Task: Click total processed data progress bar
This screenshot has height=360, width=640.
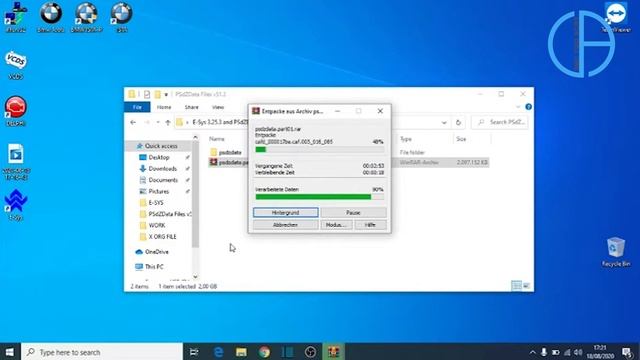Action: (x=320, y=197)
